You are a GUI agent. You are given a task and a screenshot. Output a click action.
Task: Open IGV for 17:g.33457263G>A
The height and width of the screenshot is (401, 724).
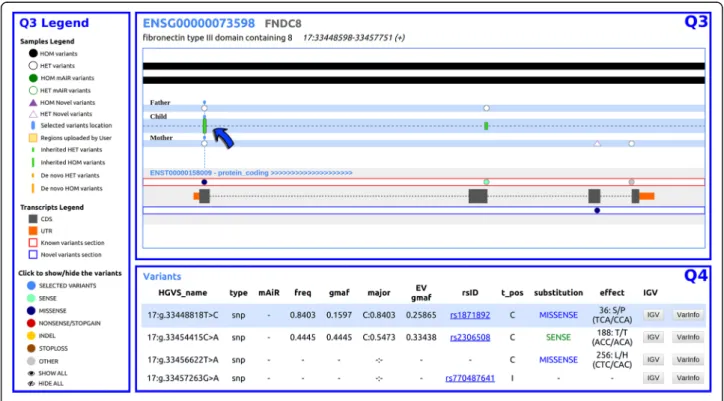click(653, 378)
